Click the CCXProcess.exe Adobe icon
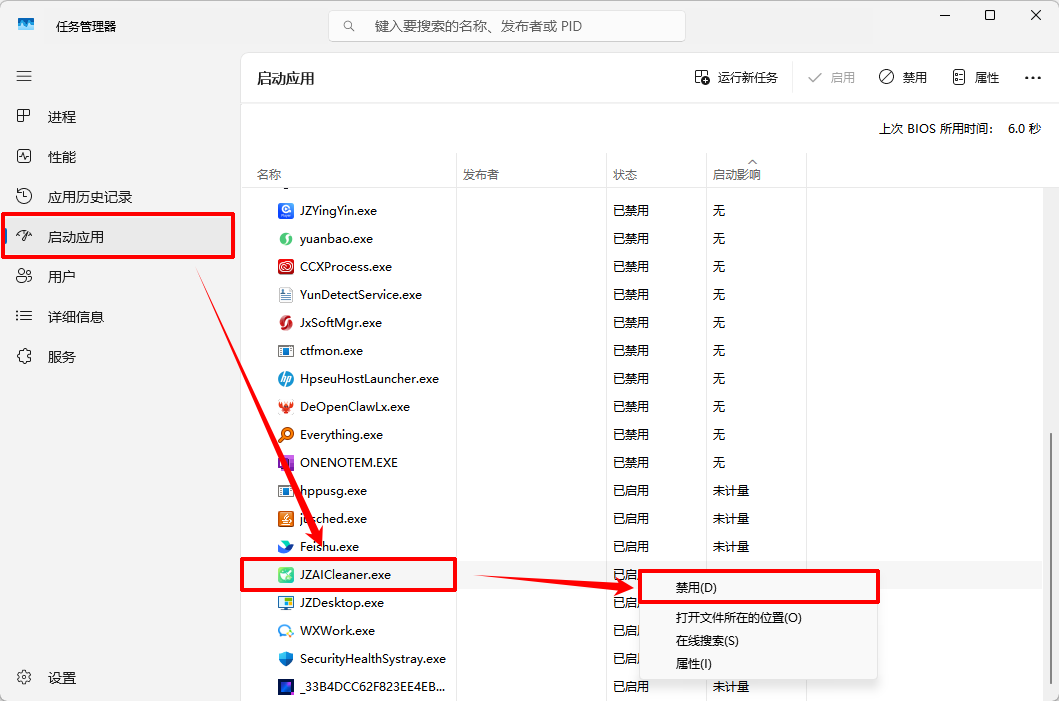Screen dimensions: 1059x701 (x=286, y=267)
